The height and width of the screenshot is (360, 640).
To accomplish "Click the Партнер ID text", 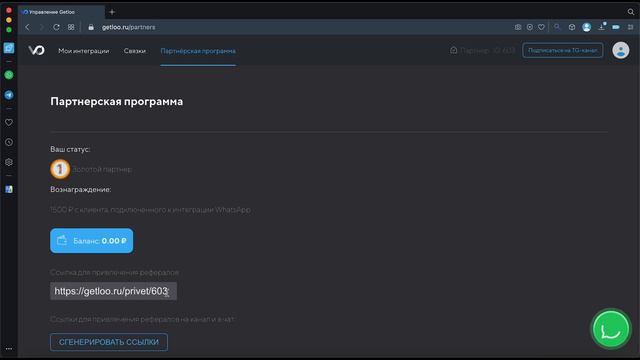I will point(487,51).
